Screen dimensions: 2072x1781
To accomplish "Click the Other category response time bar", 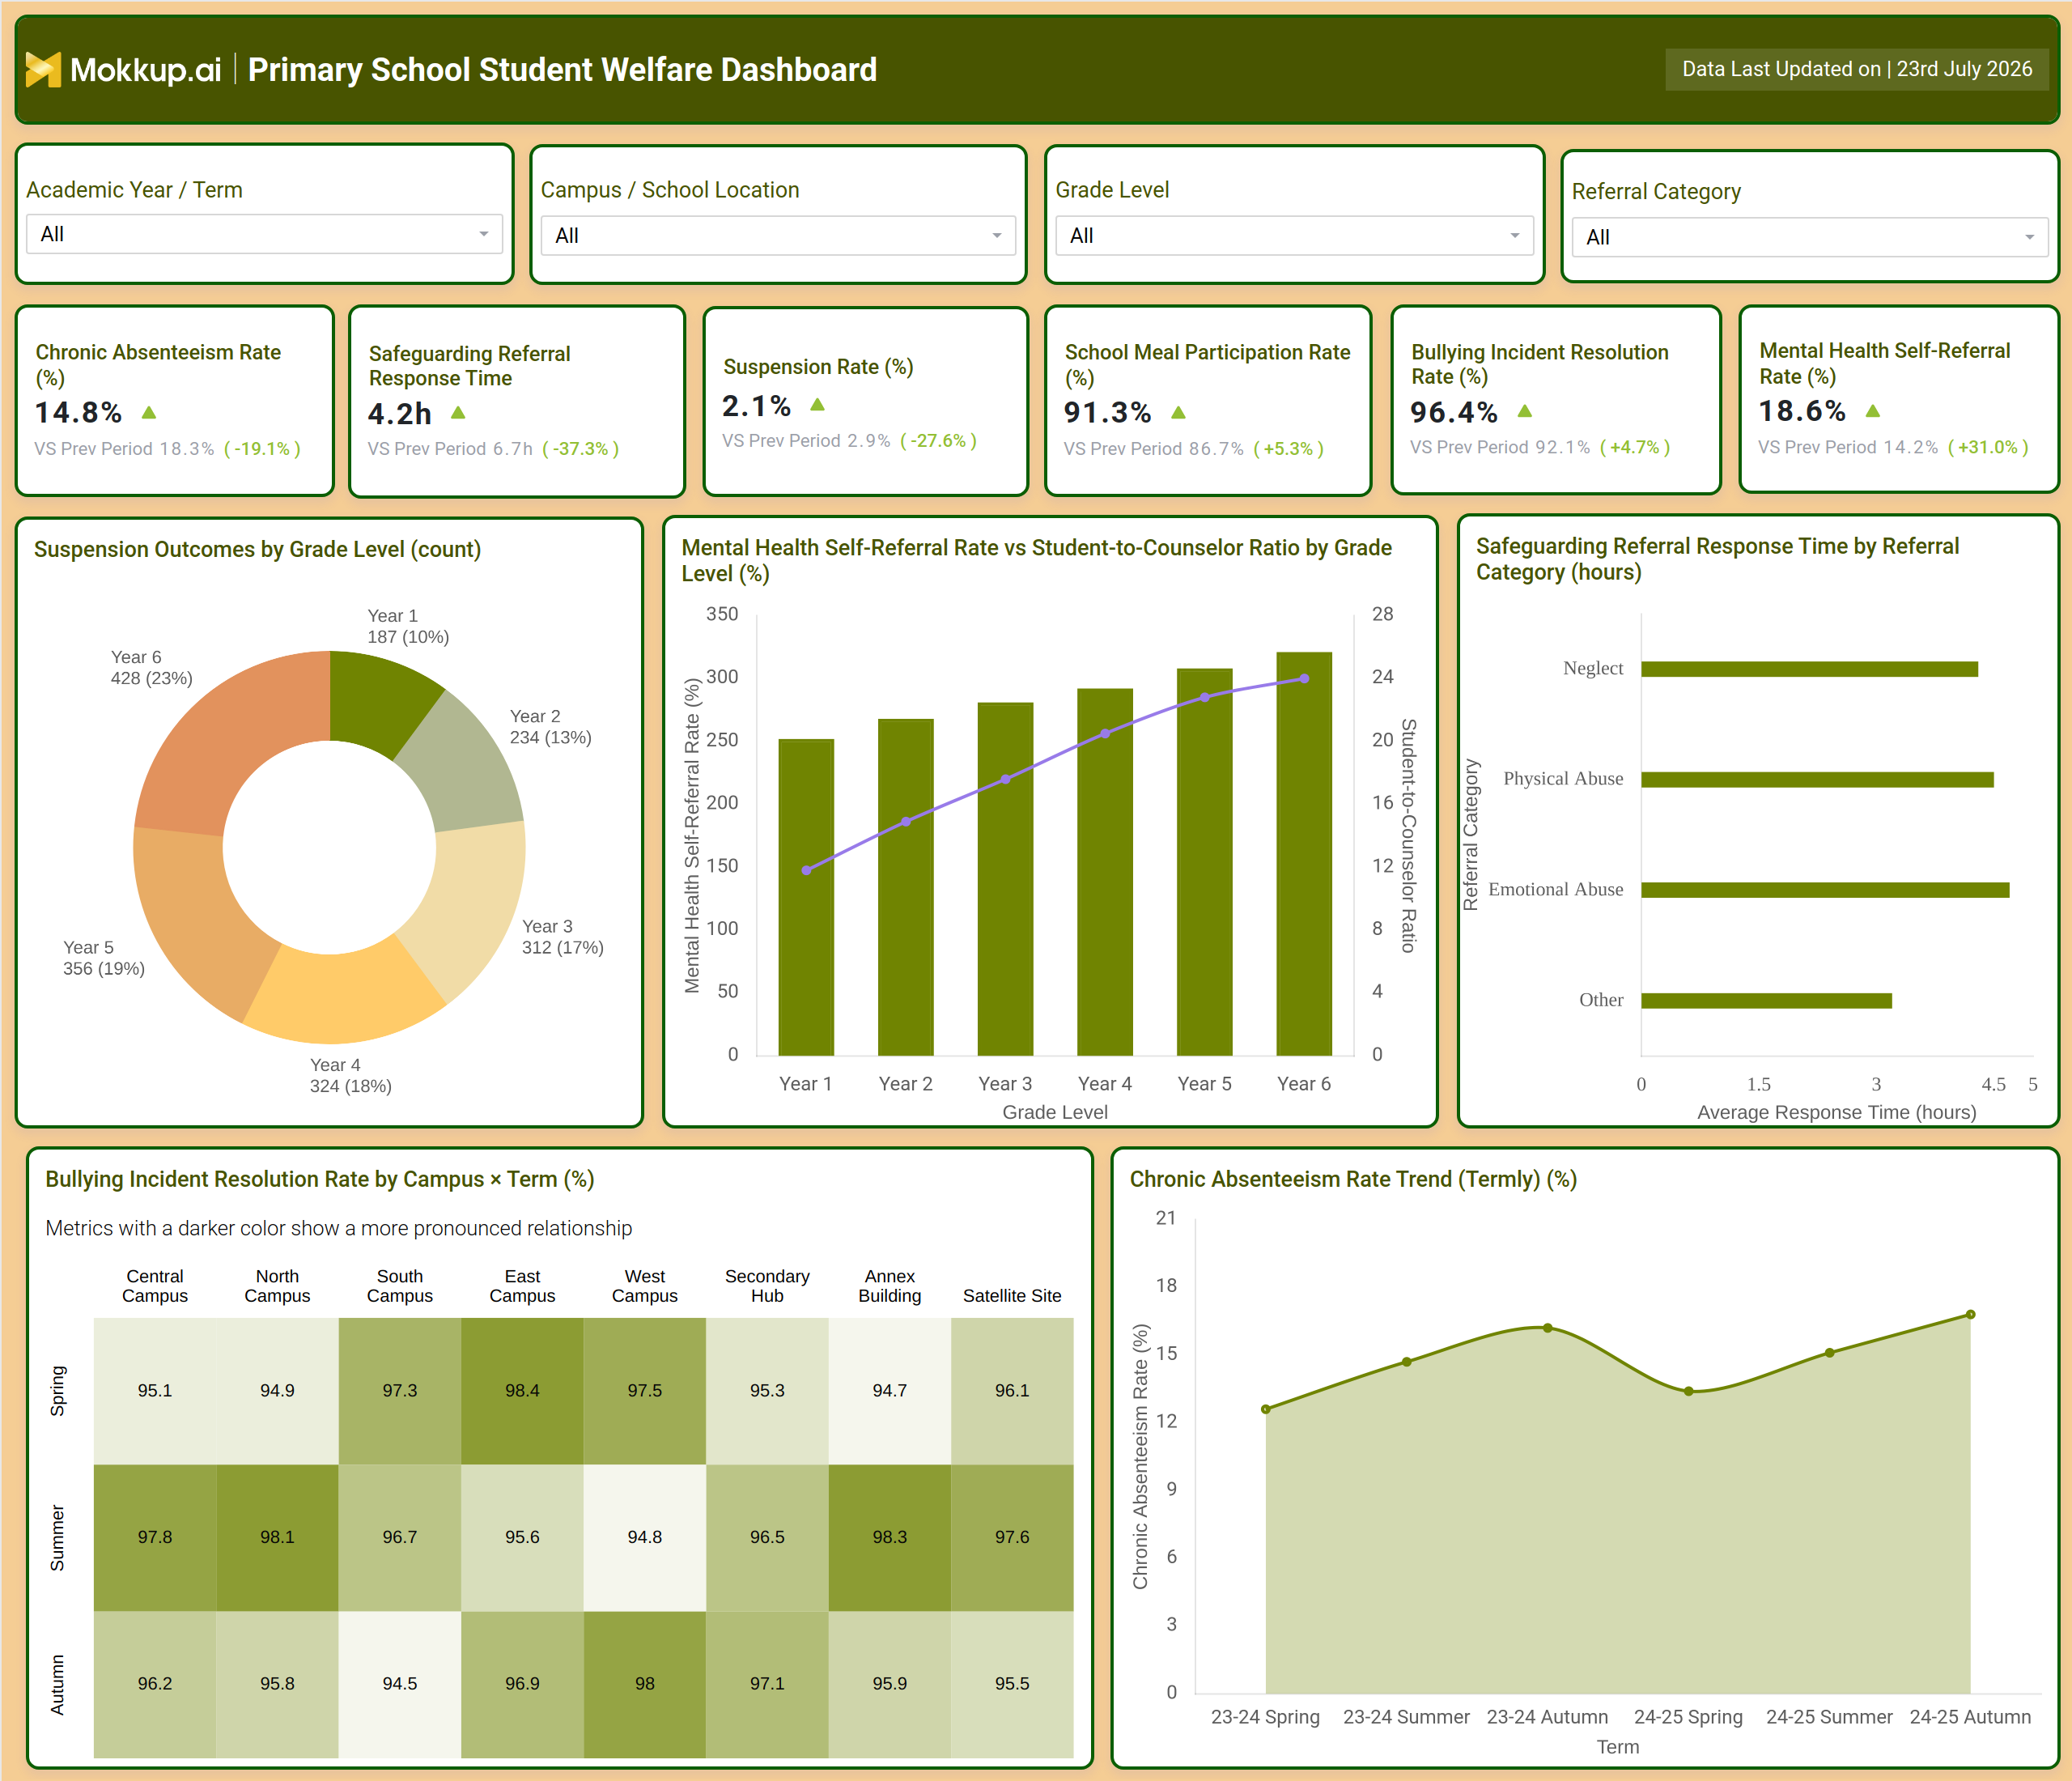I will point(1766,1000).
